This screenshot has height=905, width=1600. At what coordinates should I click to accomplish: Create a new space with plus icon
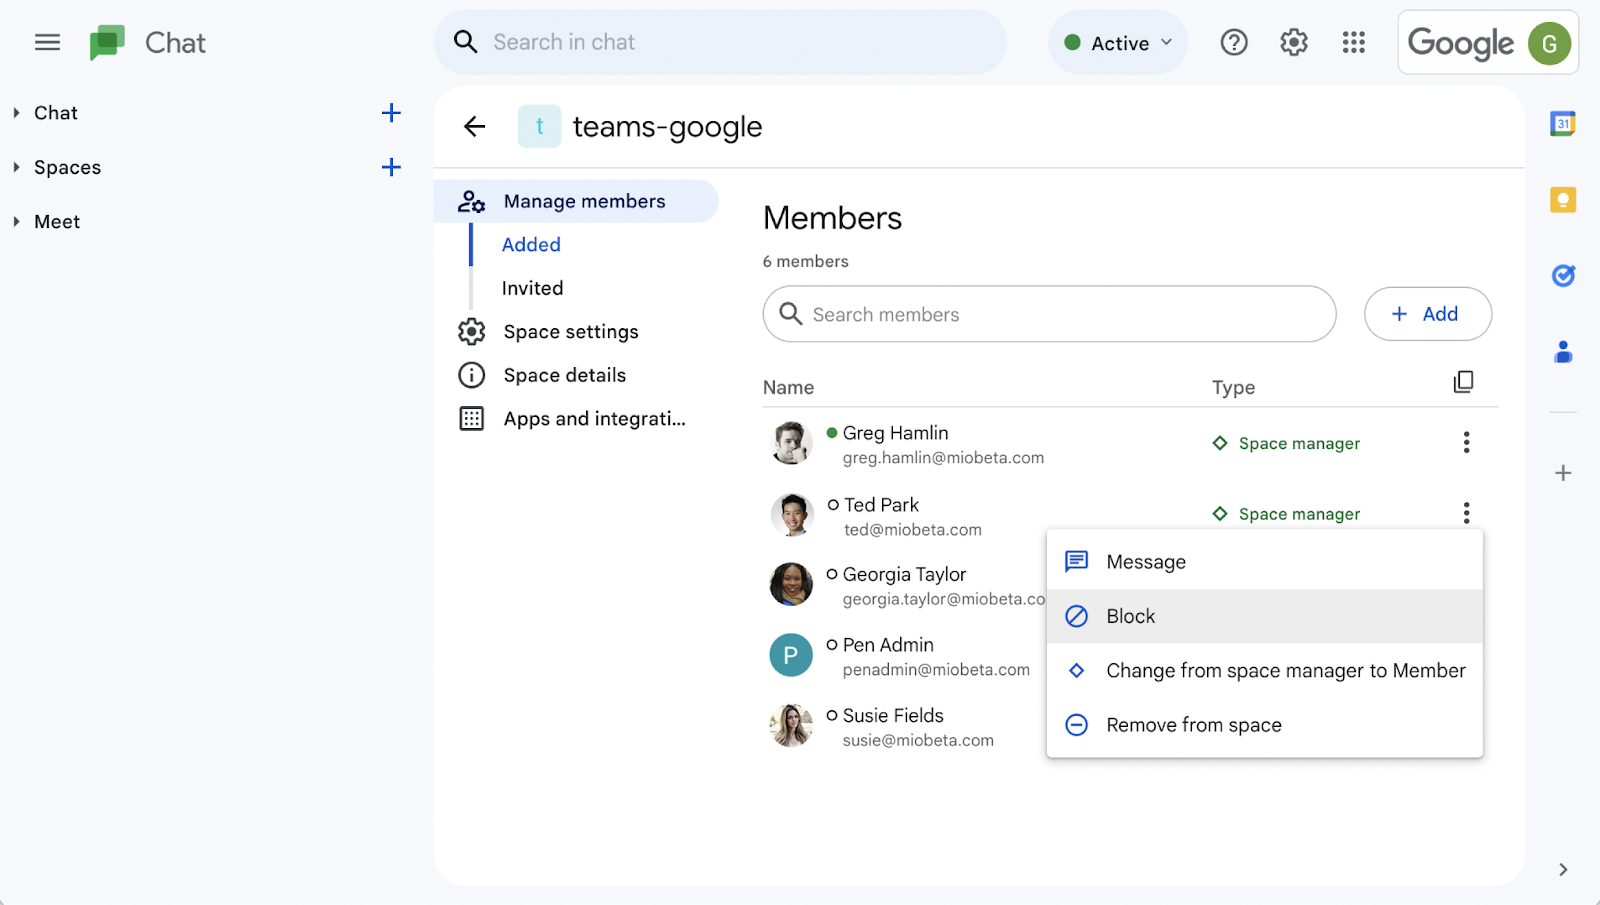(x=391, y=167)
